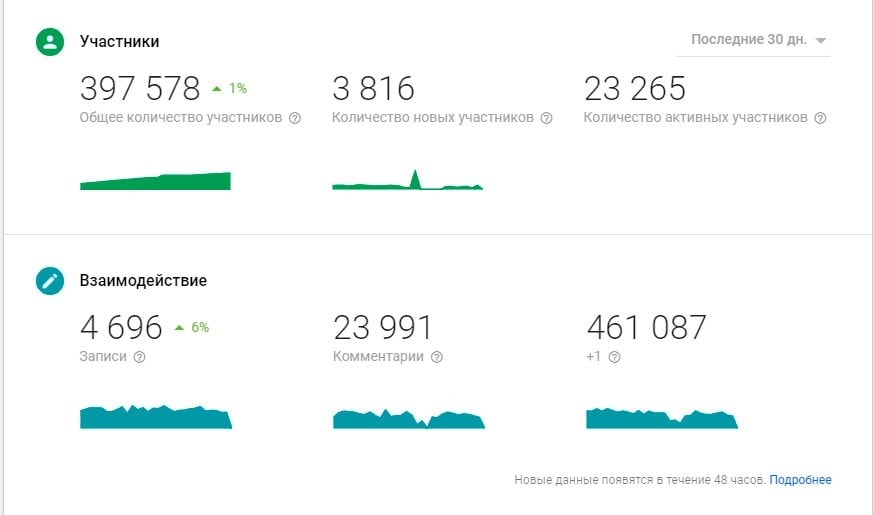Click the Взаимодействие section heading
The image size is (874, 515).
[x=143, y=280]
